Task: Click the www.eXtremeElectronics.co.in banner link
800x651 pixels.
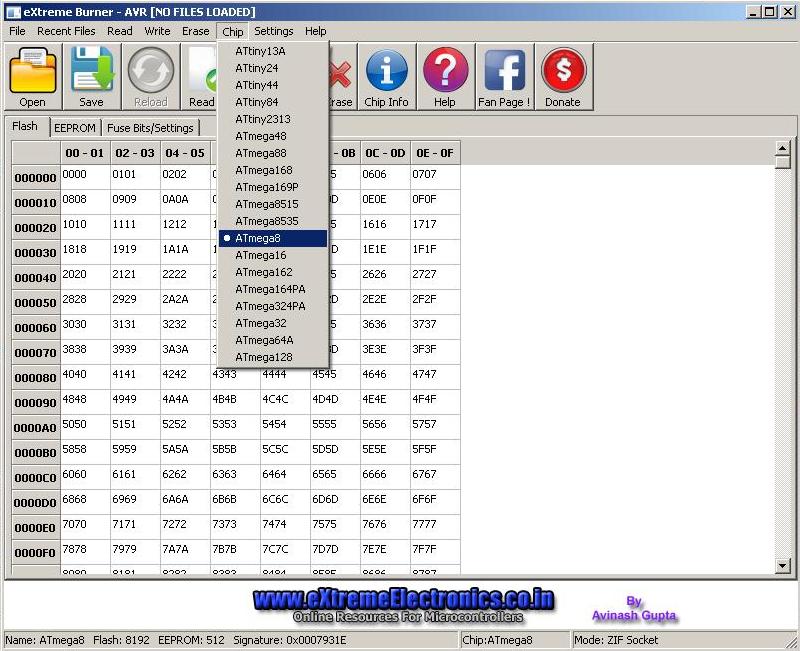Action: click(x=404, y=599)
